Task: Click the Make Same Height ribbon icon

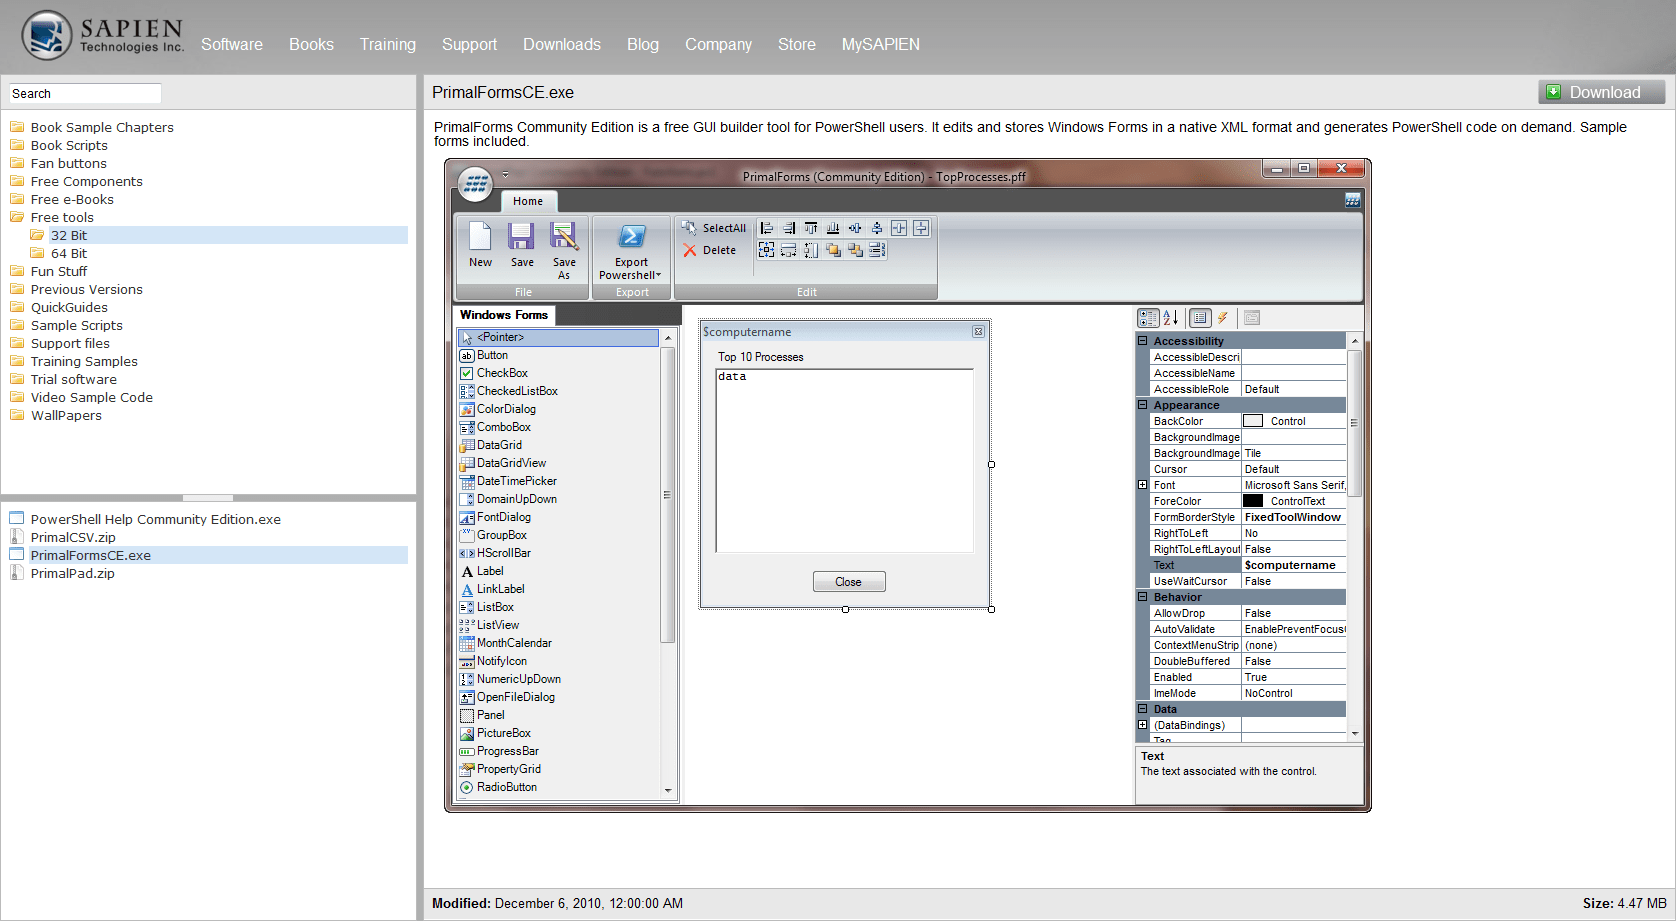Action: (811, 250)
